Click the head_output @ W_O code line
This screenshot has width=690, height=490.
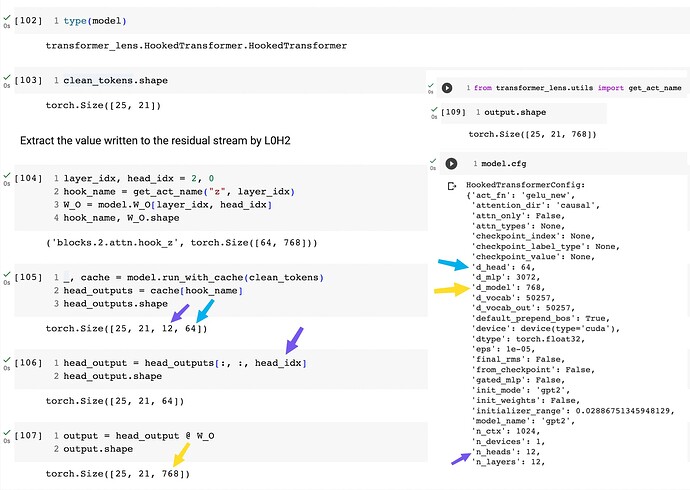tap(139, 436)
